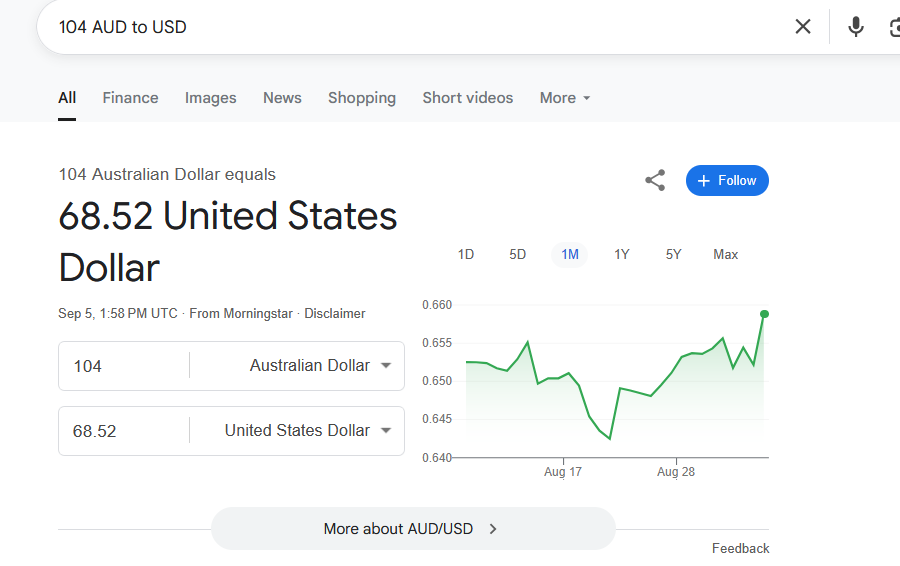Open search by image camera icon
This screenshot has height=566, width=900.
(893, 27)
